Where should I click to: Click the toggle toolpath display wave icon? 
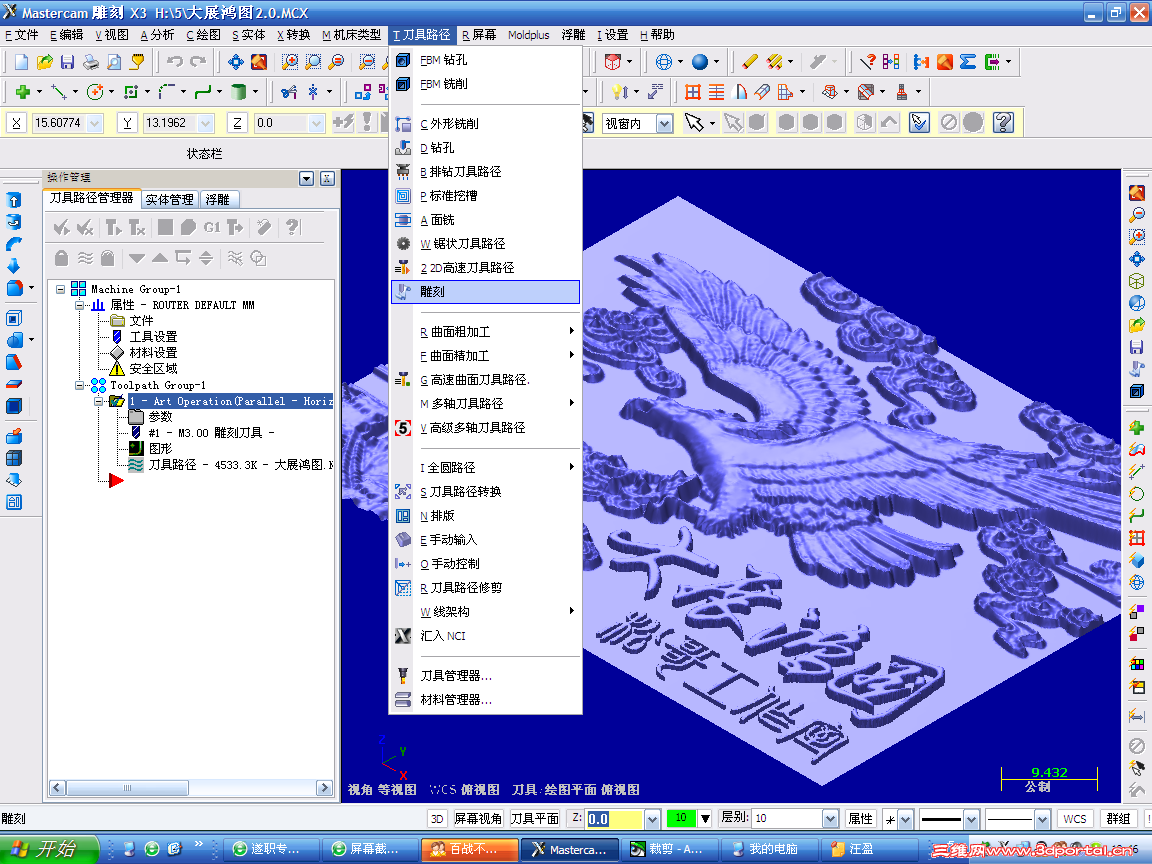(86, 258)
